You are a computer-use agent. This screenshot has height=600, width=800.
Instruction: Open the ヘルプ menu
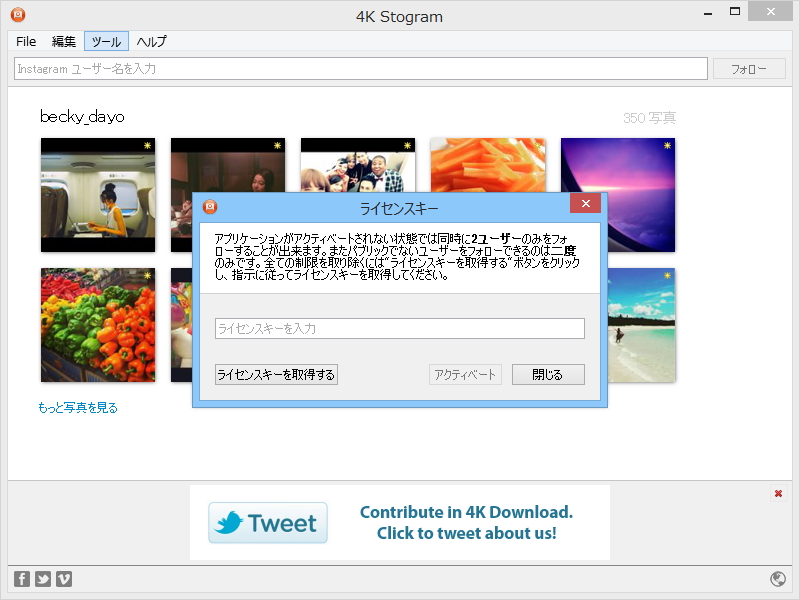tap(151, 41)
